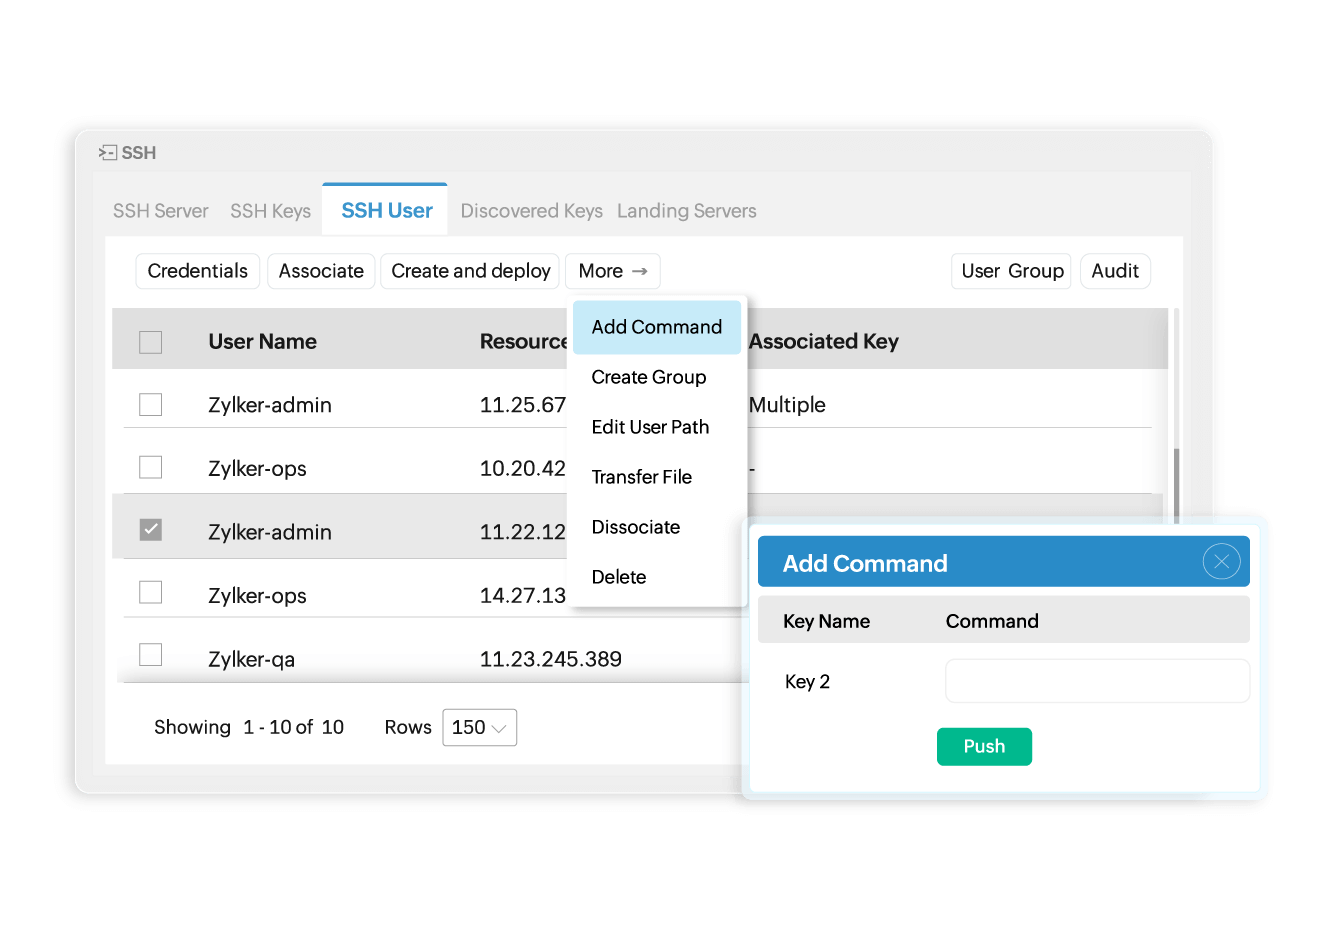1344x930 pixels.
Task: Click the Key 2 command input field
Action: point(1097,681)
